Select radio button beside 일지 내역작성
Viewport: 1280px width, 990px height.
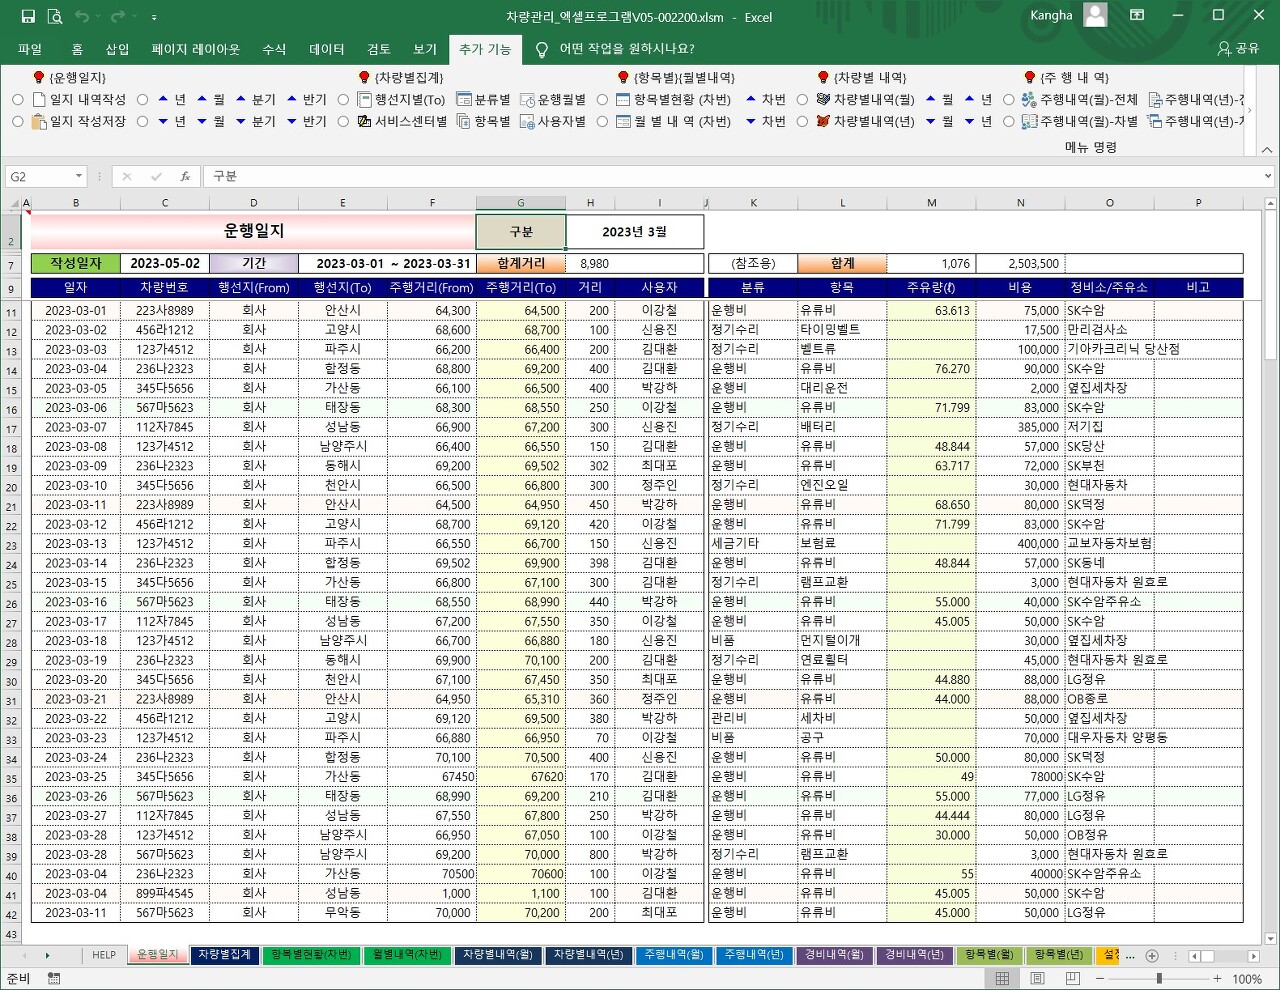[18, 99]
